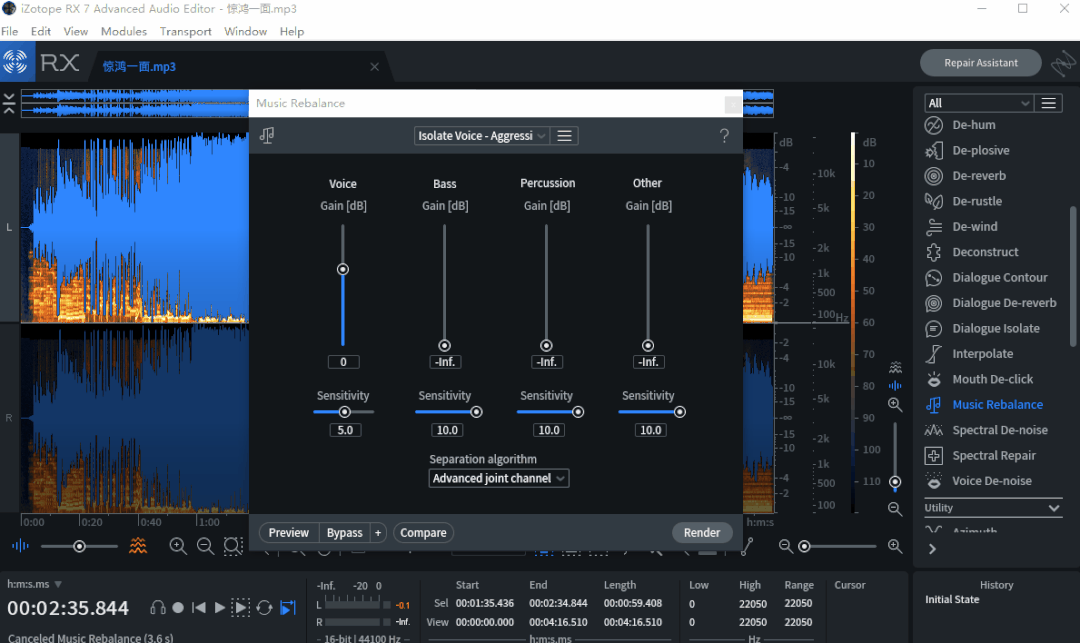Viewport: 1080px width, 643px height.
Task: Click the plus button beside Bypass
Action: pos(377,533)
